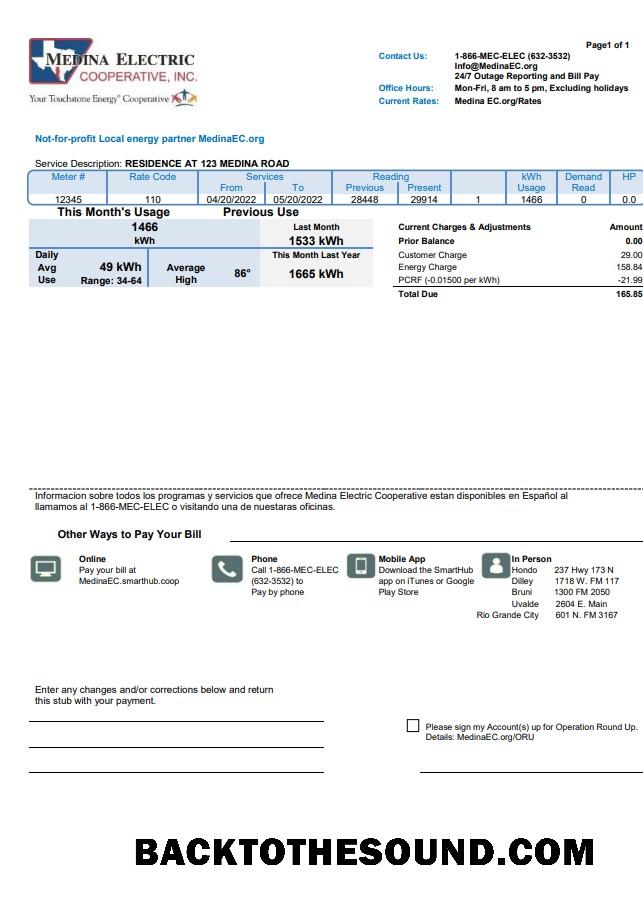This screenshot has height=915, width=643.
Task: Click the Hondo office address 237 Hwy 173 N
Action: tap(583, 570)
